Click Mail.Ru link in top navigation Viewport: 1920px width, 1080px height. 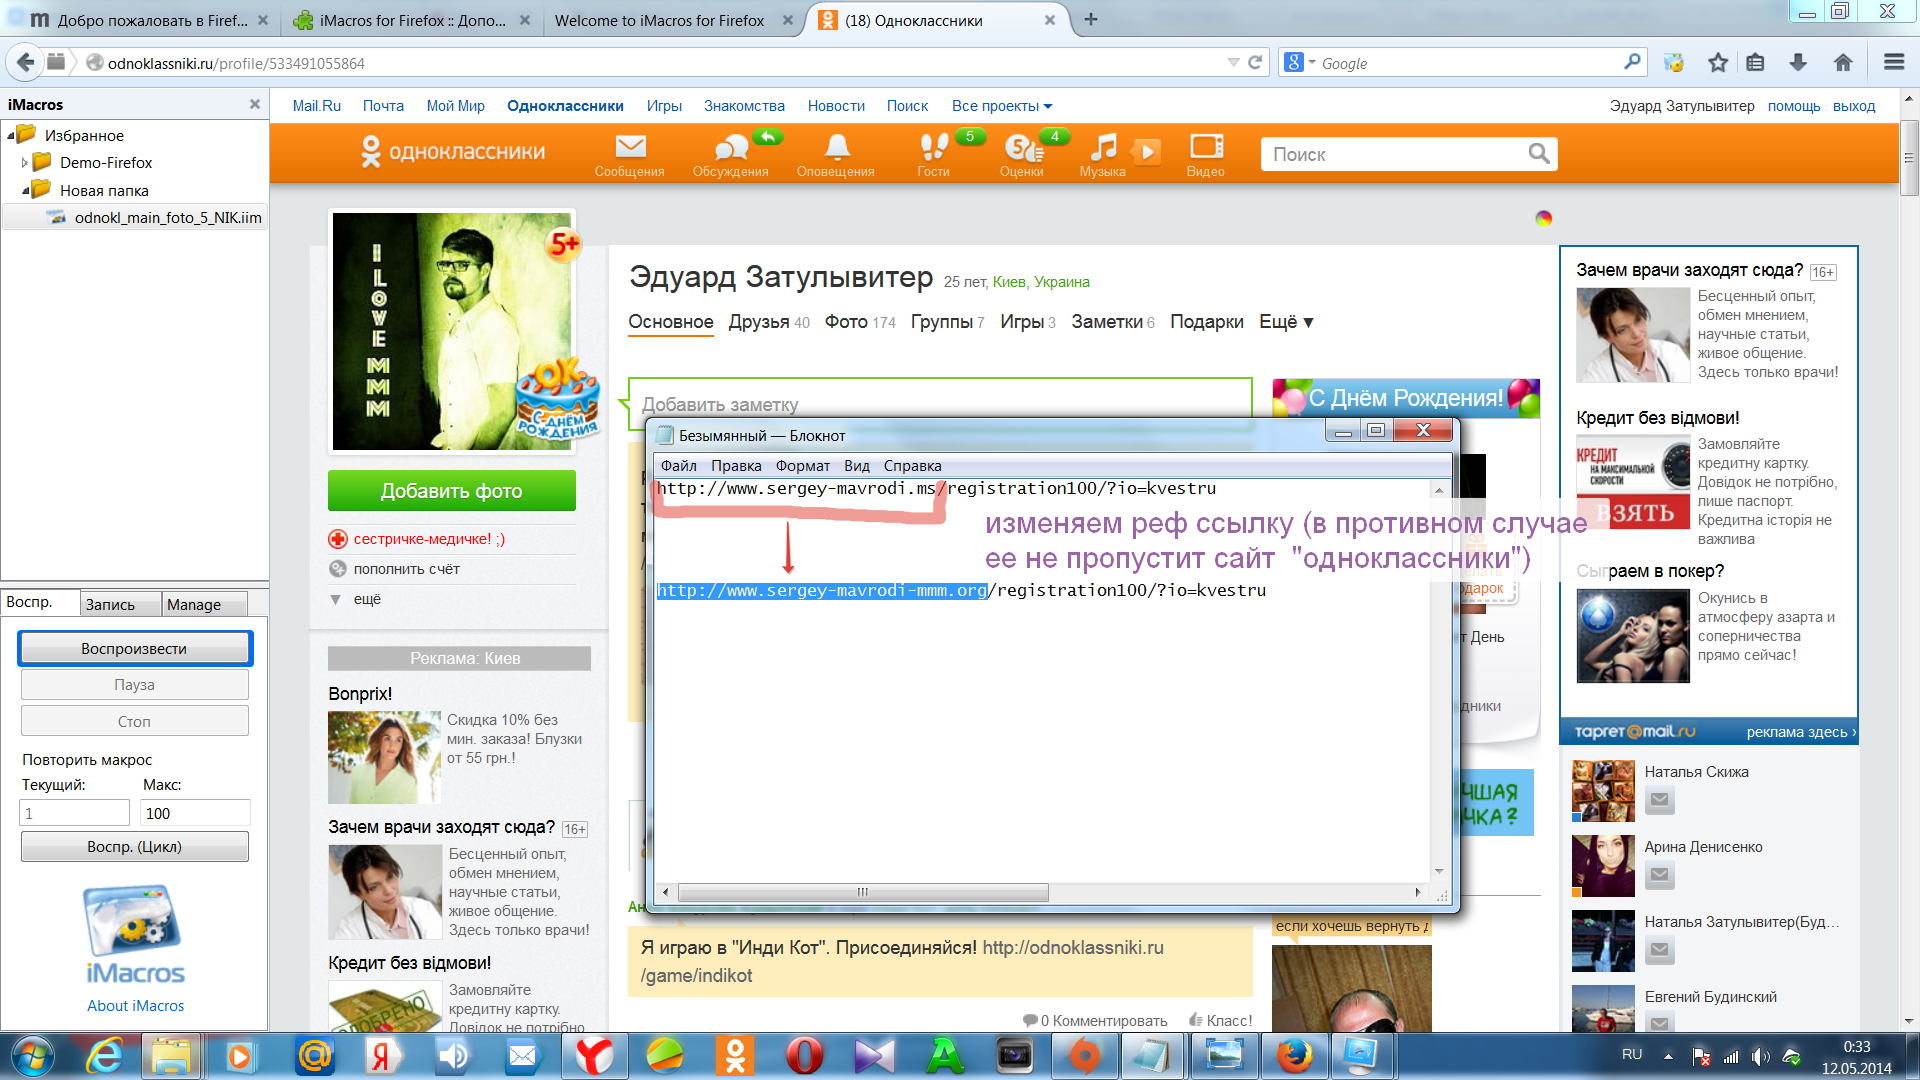316,106
